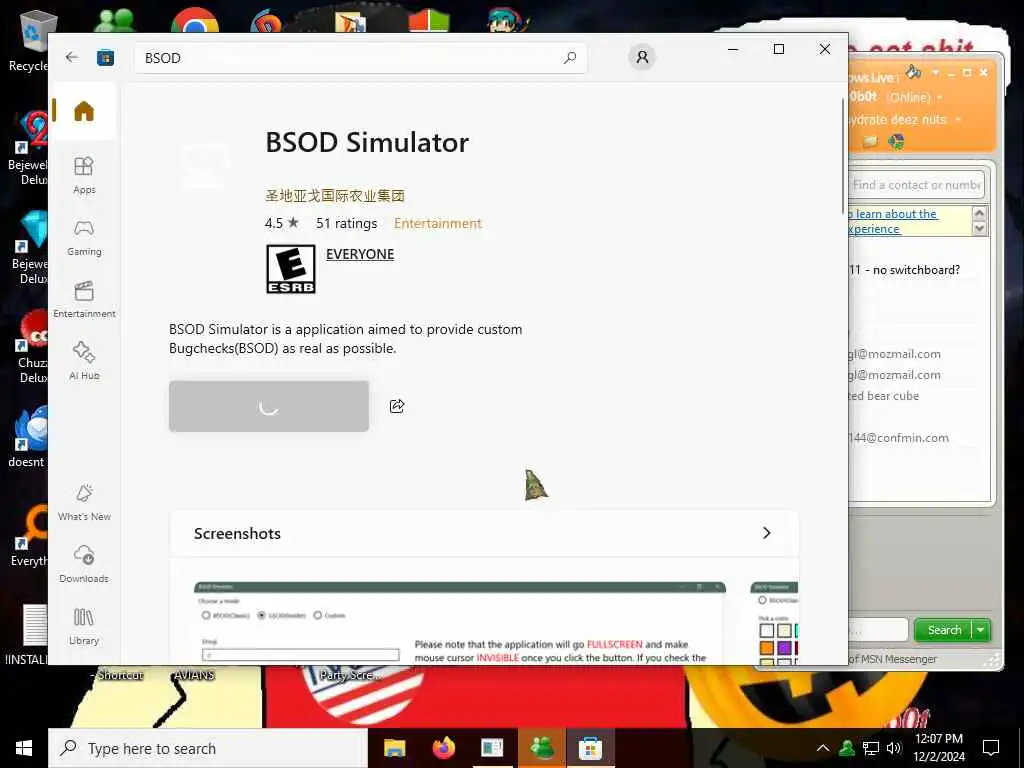
Task: Open AI Hub in the Store sidebar
Action: click(x=84, y=361)
